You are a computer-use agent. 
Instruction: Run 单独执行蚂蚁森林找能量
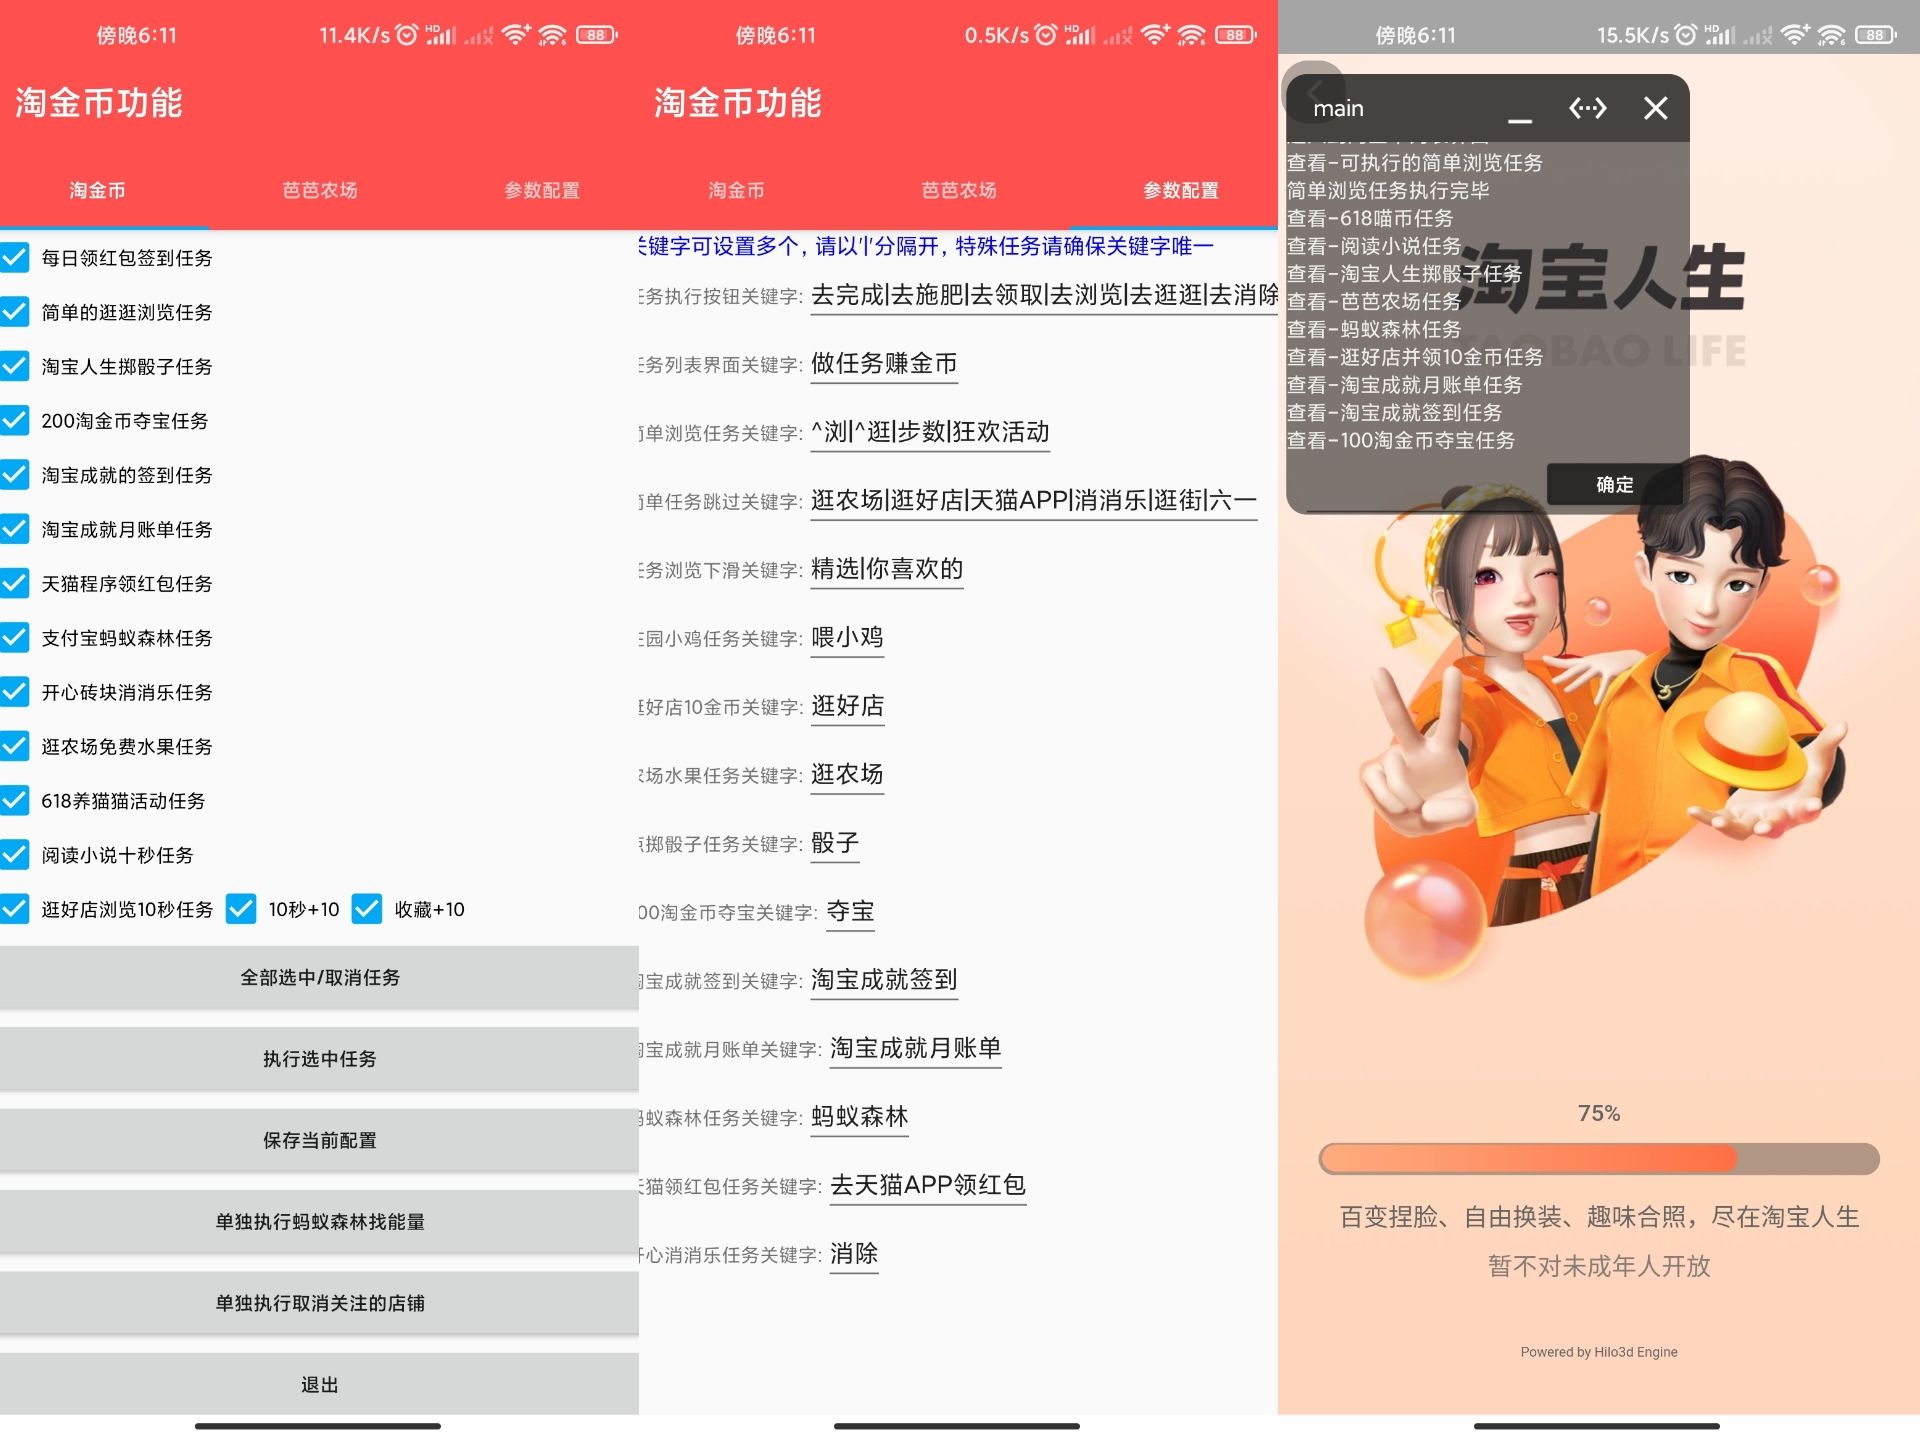pos(320,1221)
